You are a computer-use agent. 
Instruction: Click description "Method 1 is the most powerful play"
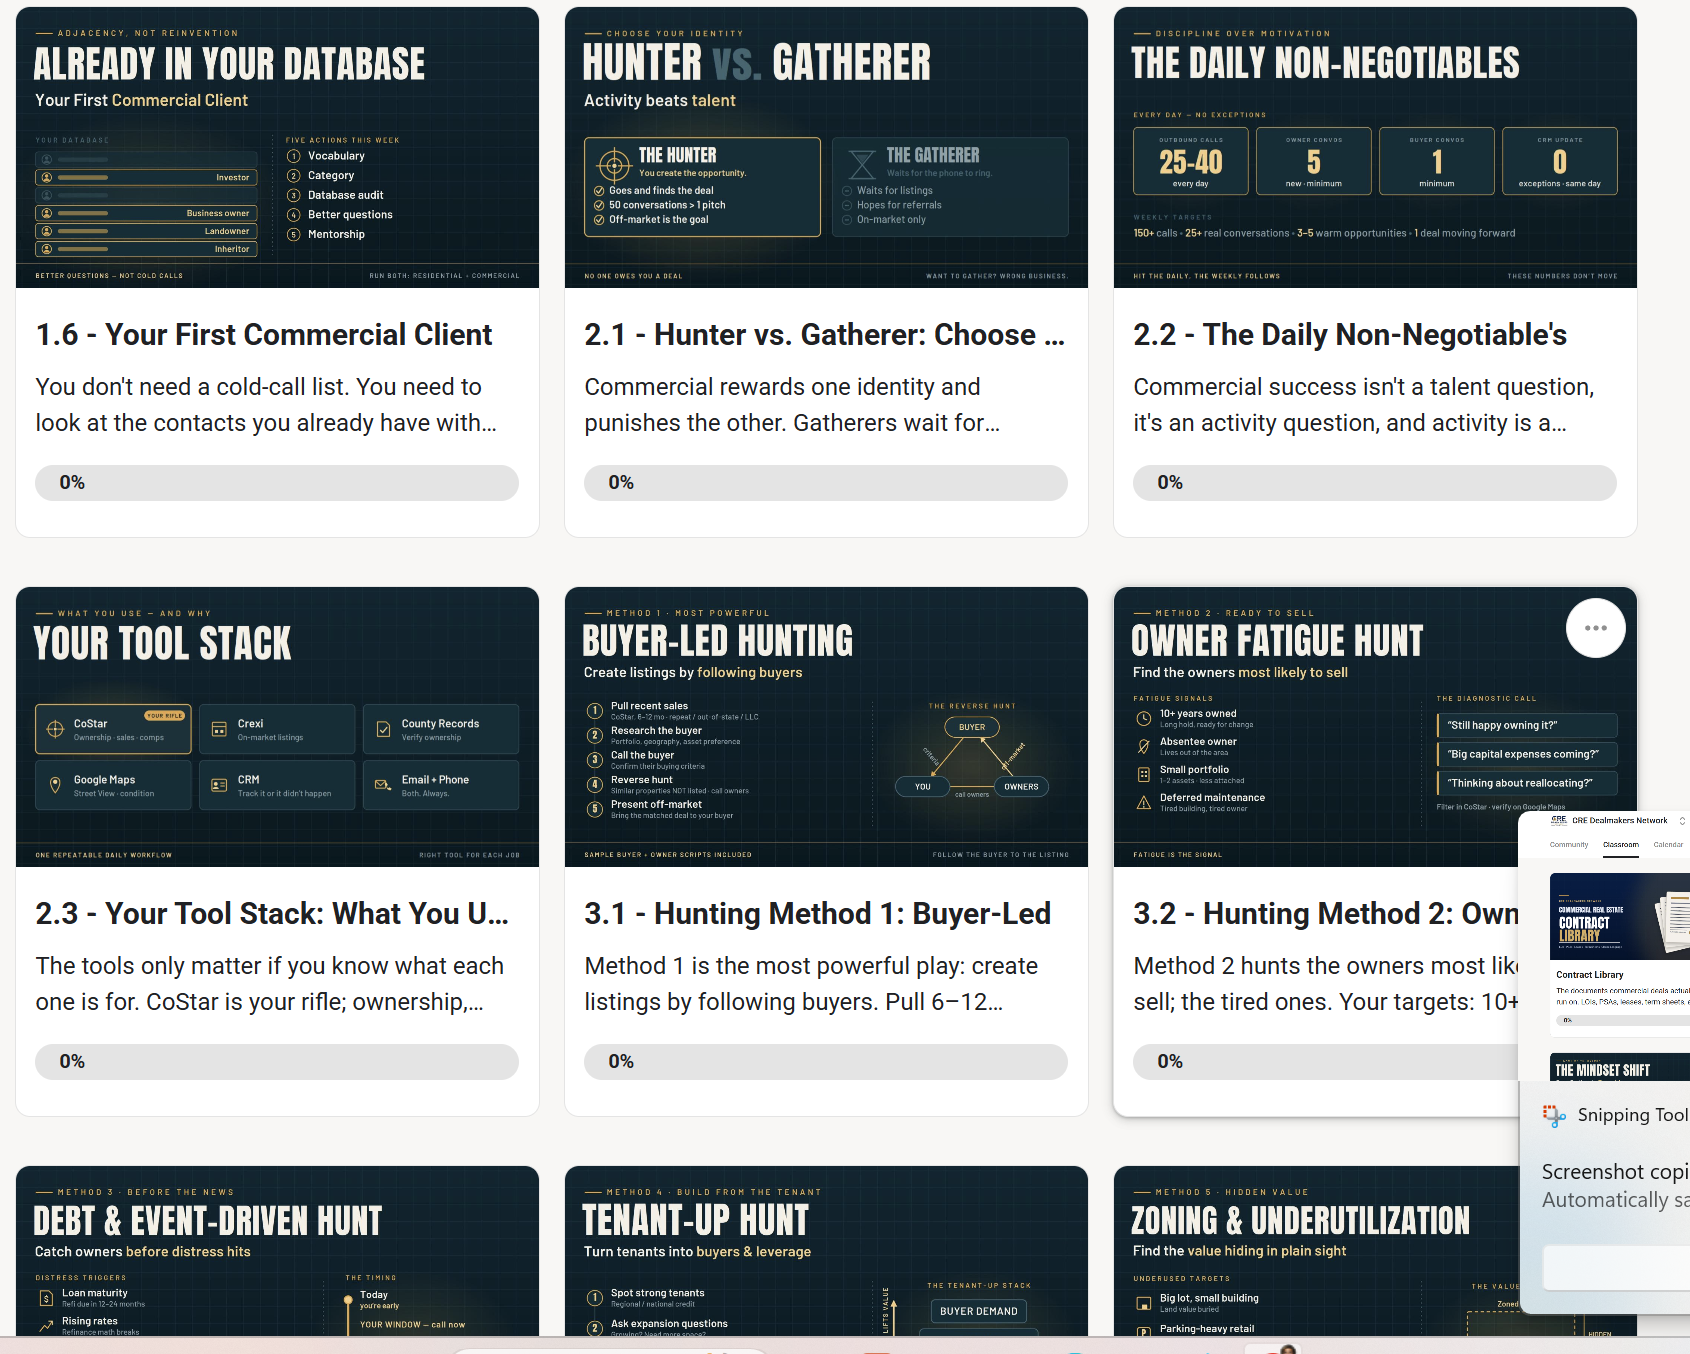click(x=811, y=984)
